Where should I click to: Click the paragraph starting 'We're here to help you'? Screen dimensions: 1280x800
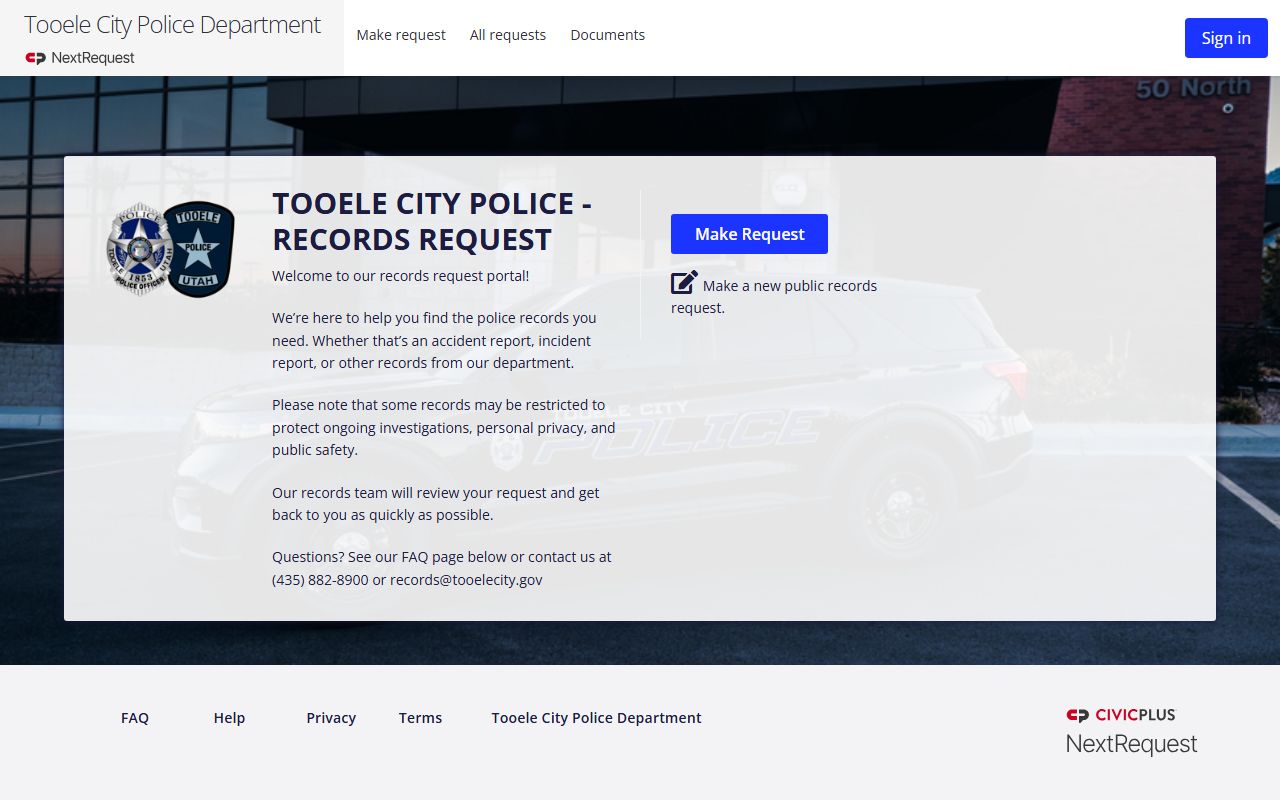coord(434,340)
